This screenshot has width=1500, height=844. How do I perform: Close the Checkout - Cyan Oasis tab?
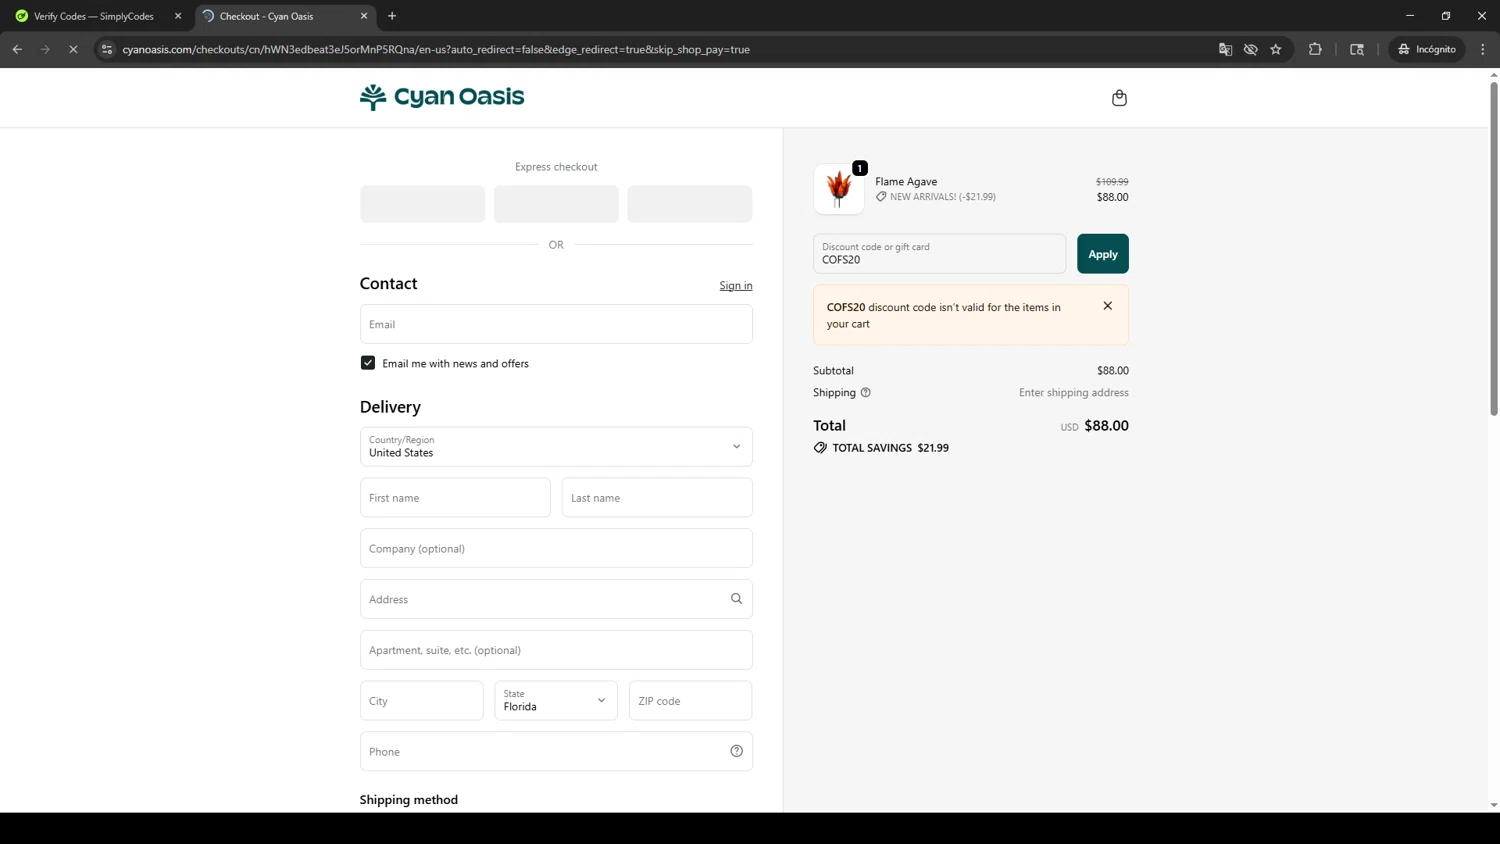[364, 16]
